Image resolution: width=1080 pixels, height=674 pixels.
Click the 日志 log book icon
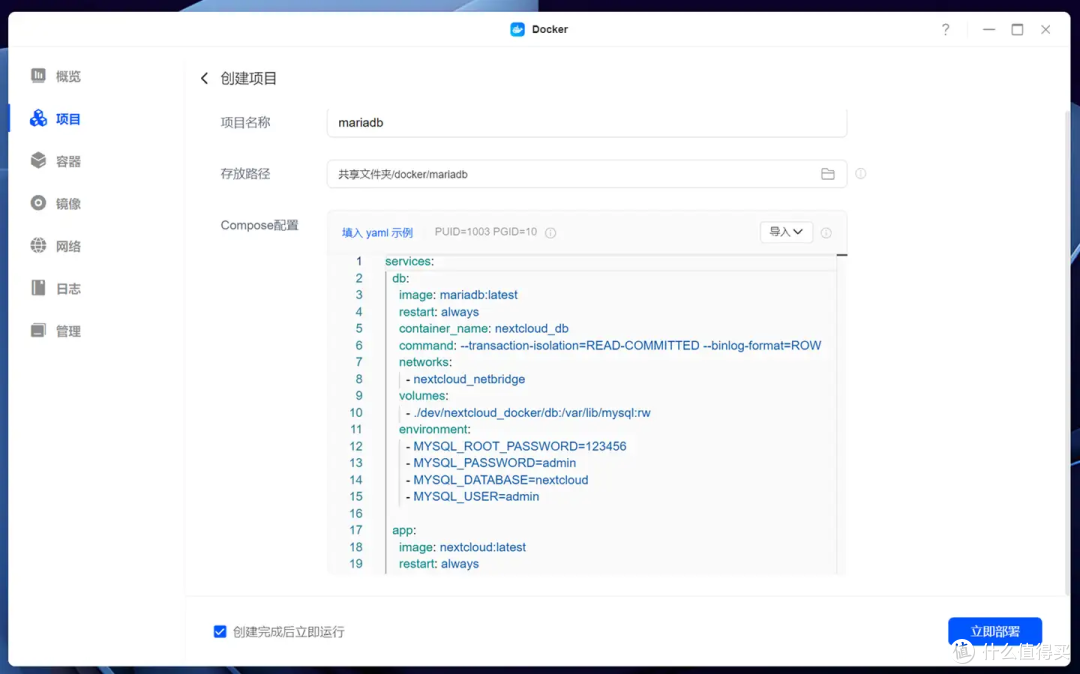pyautogui.click(x=39, y=288)
